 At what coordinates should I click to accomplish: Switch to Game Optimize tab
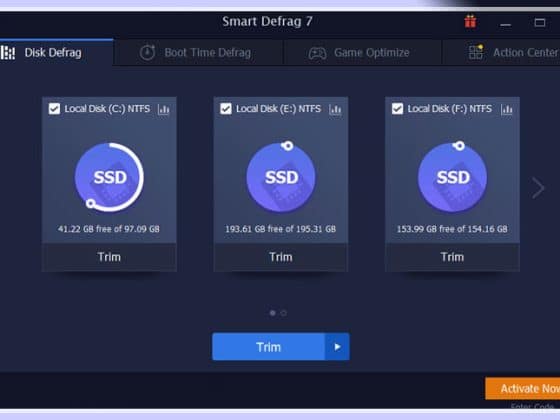362,52
